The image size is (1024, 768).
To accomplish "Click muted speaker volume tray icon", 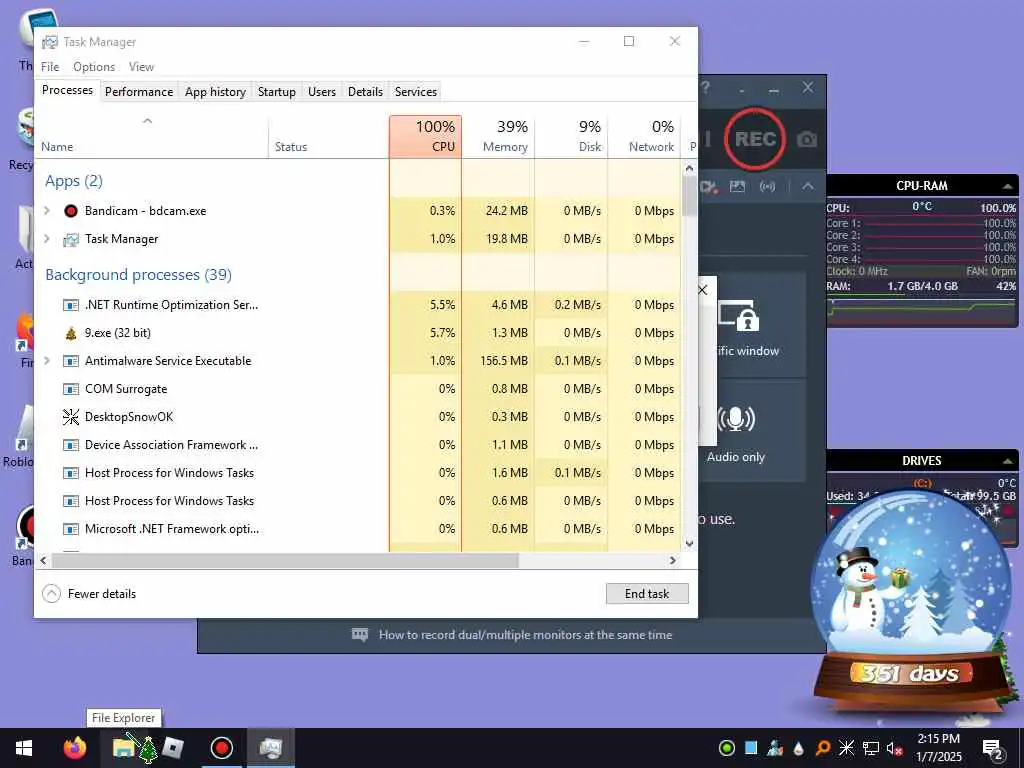I will [895, 748].
